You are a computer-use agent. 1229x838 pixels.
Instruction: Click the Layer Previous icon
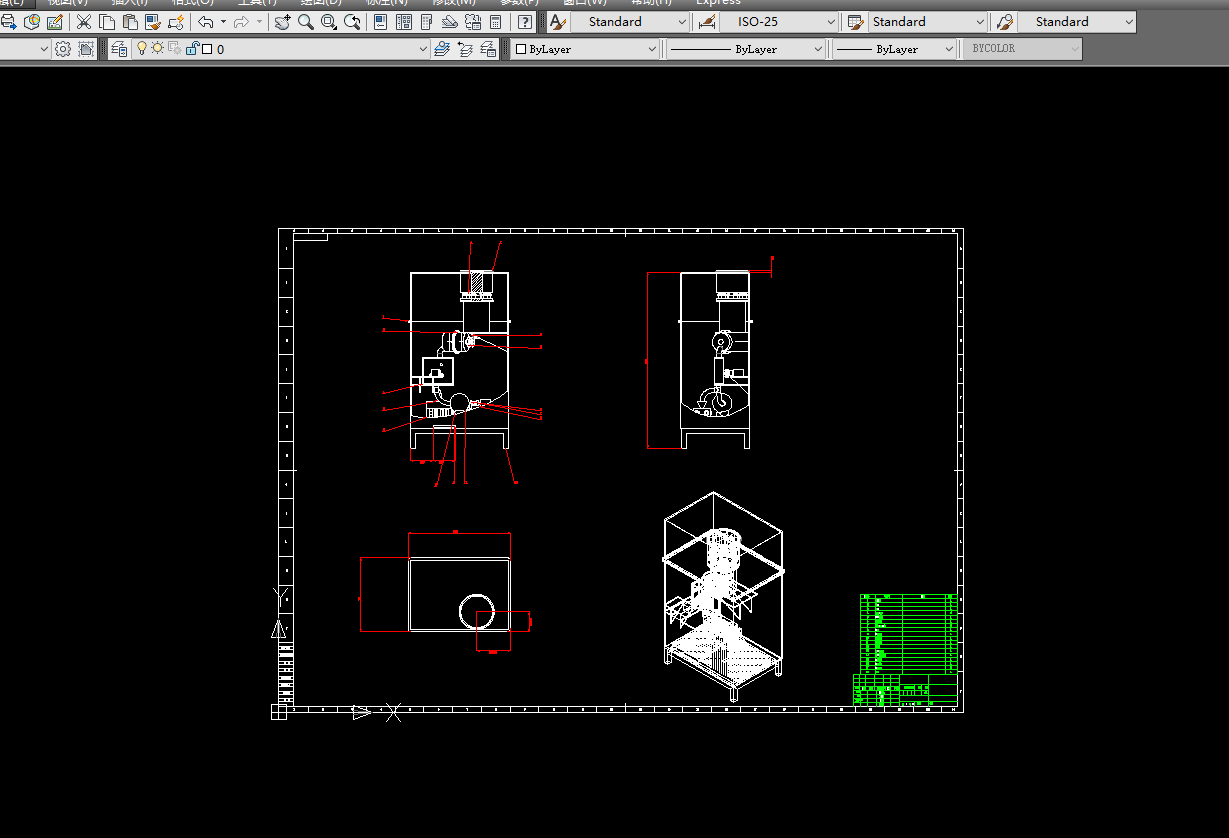464,48
